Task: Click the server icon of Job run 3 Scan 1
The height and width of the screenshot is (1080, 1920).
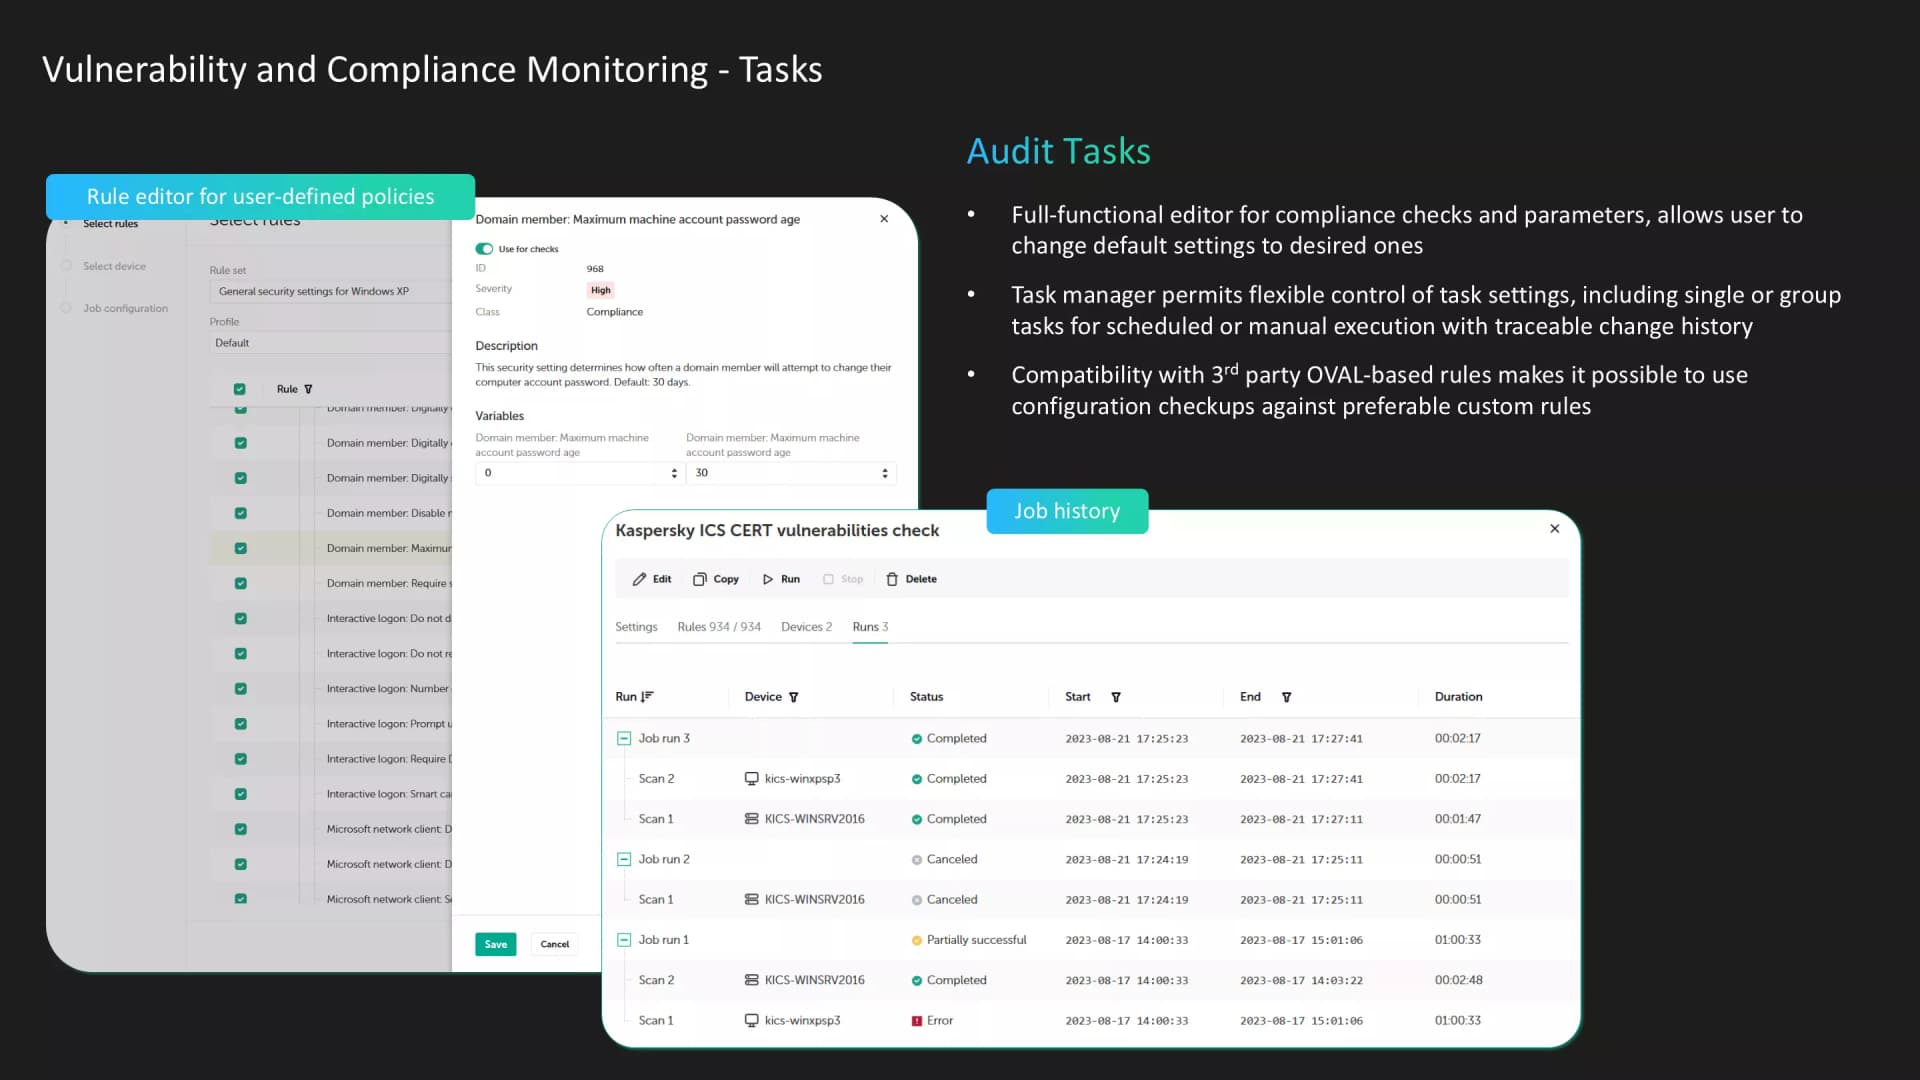Action: [x=751, y=819]
